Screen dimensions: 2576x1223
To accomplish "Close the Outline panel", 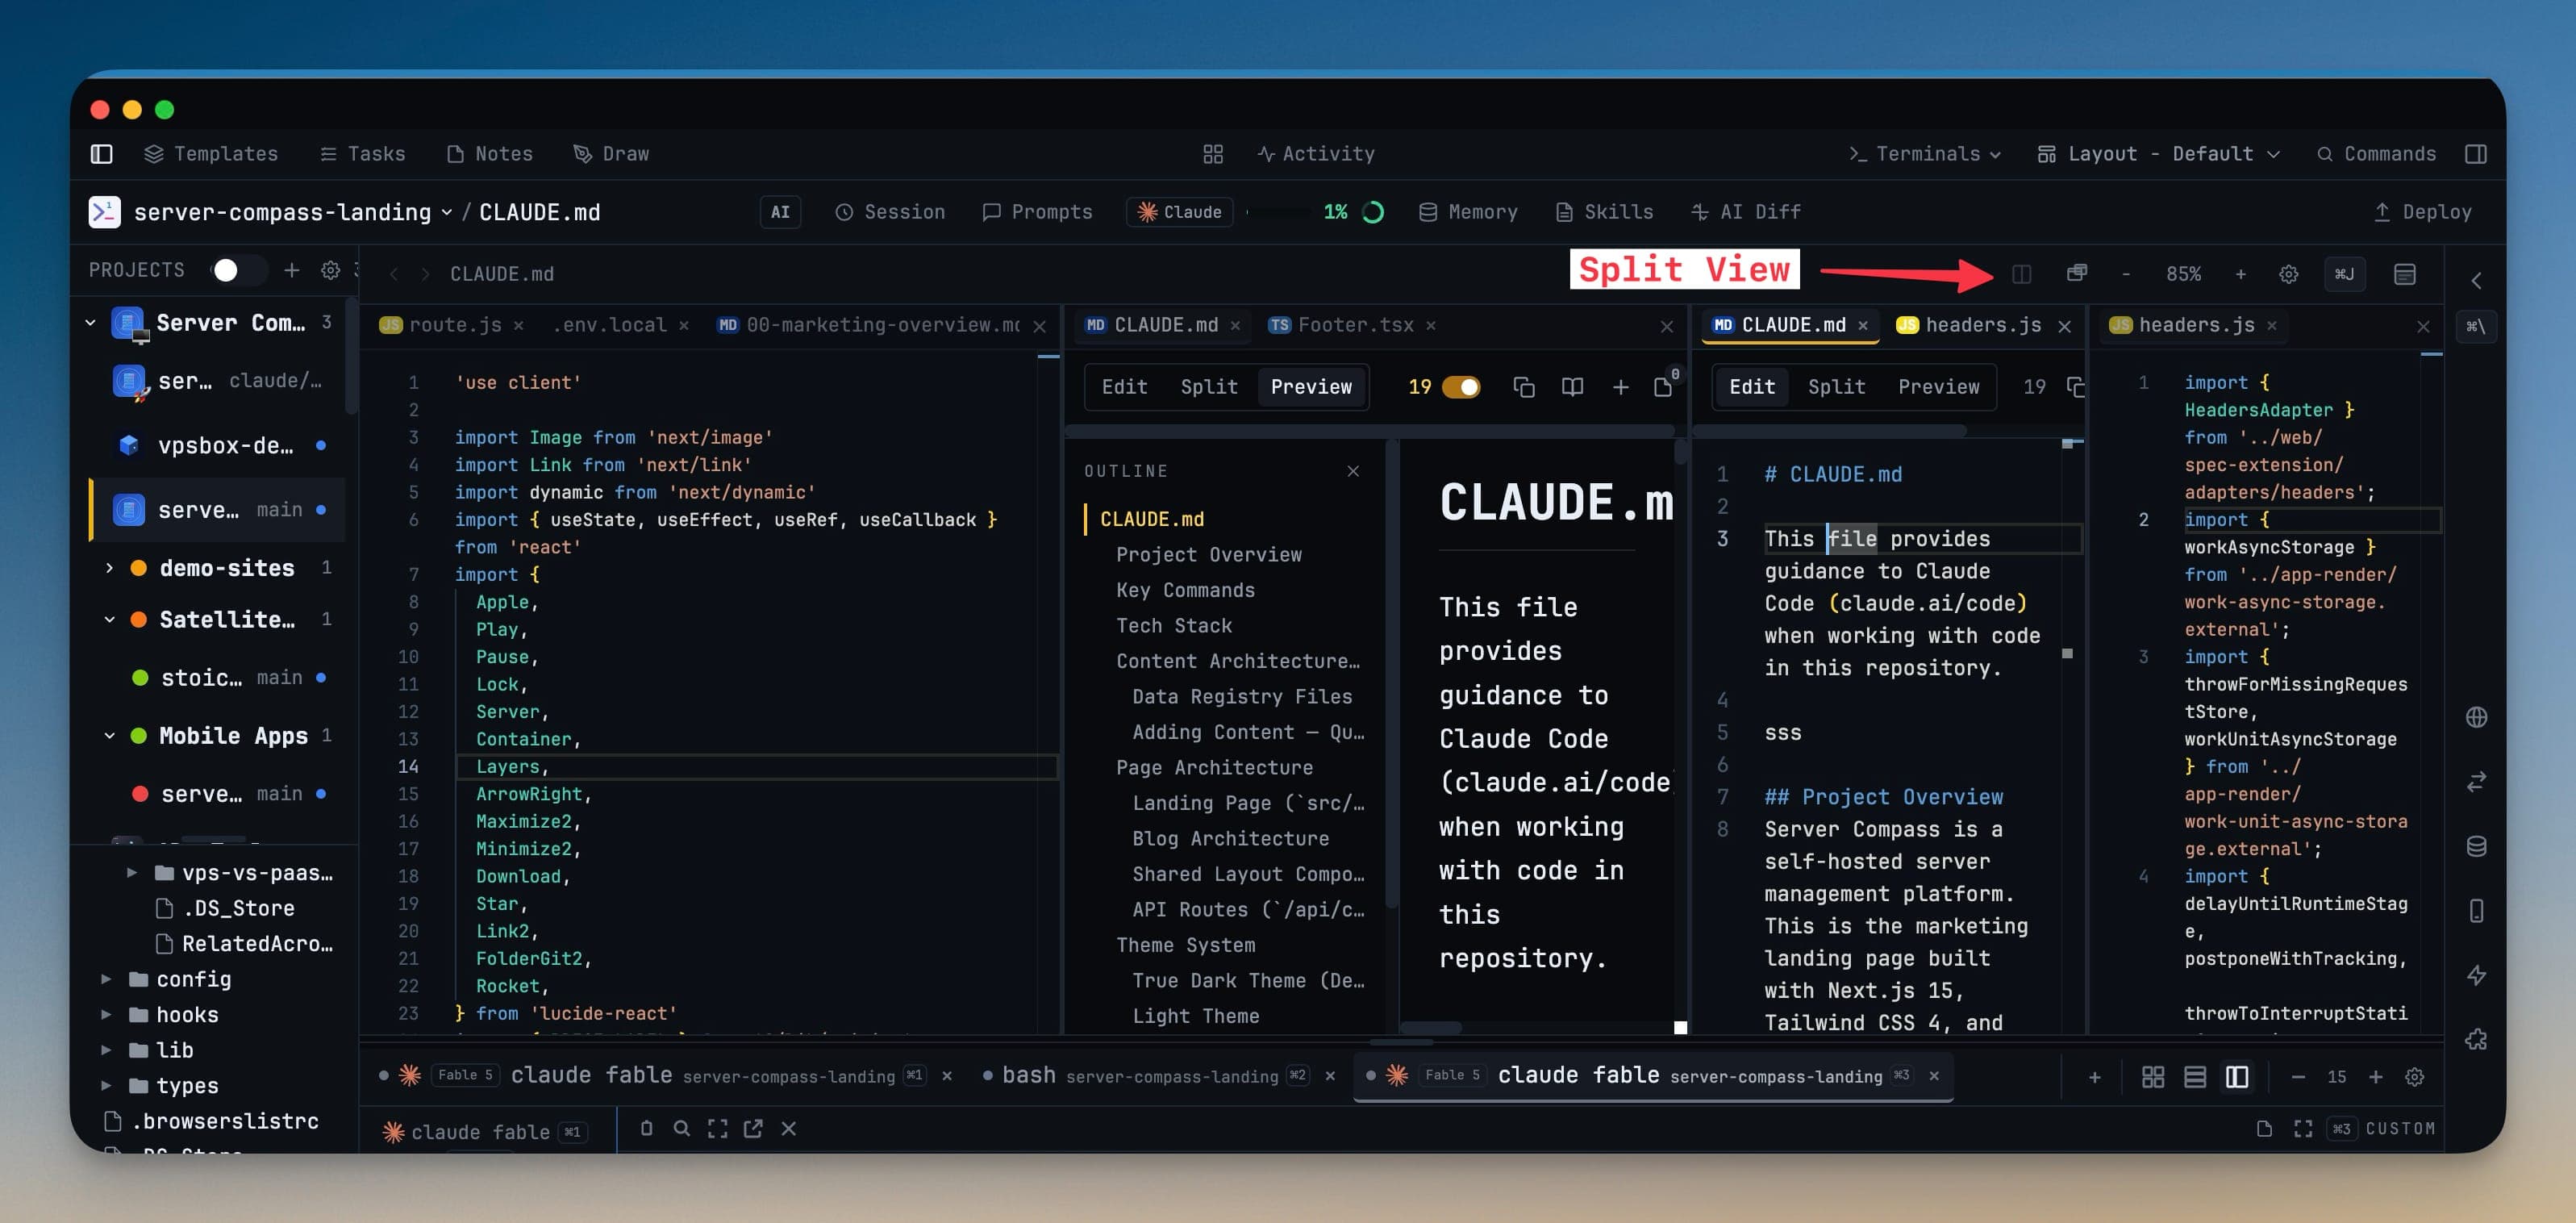I will 1352,471.
